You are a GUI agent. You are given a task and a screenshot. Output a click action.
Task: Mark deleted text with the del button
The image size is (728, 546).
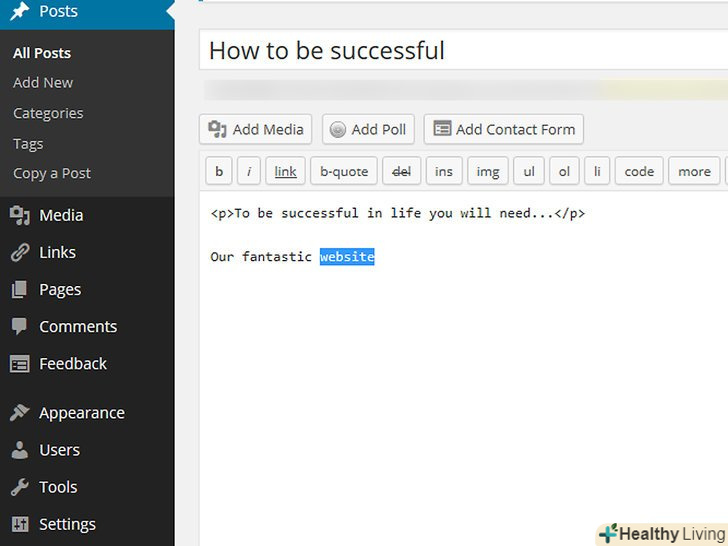[x=401, y=171]
